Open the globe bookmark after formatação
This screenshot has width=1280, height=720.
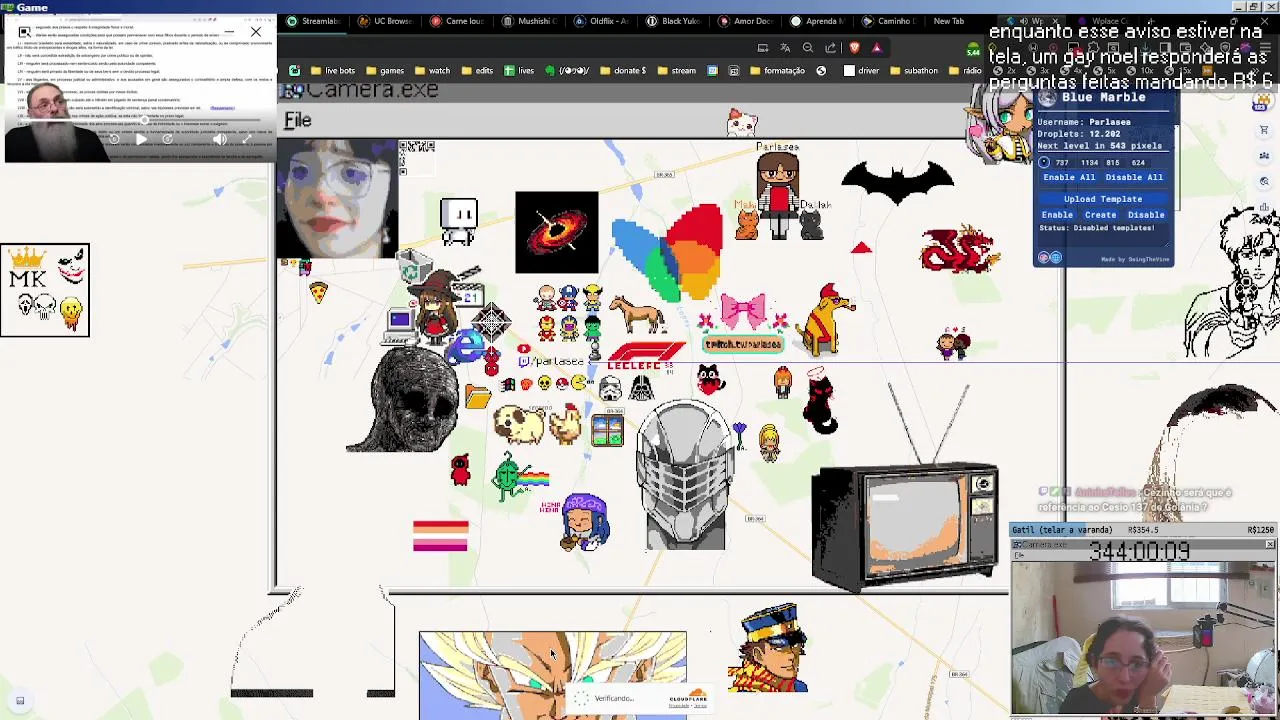(821, 71)
